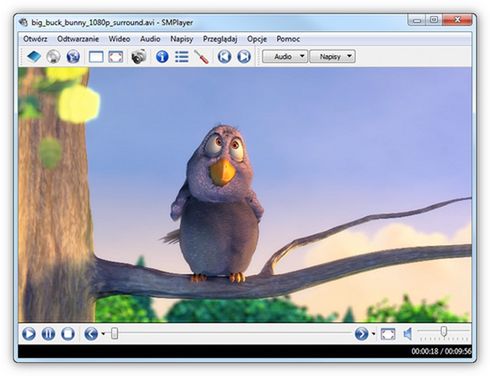This screenshot has width=490, height=376.
Task: Click the video of the bird
Action: [x=245, y=195]
